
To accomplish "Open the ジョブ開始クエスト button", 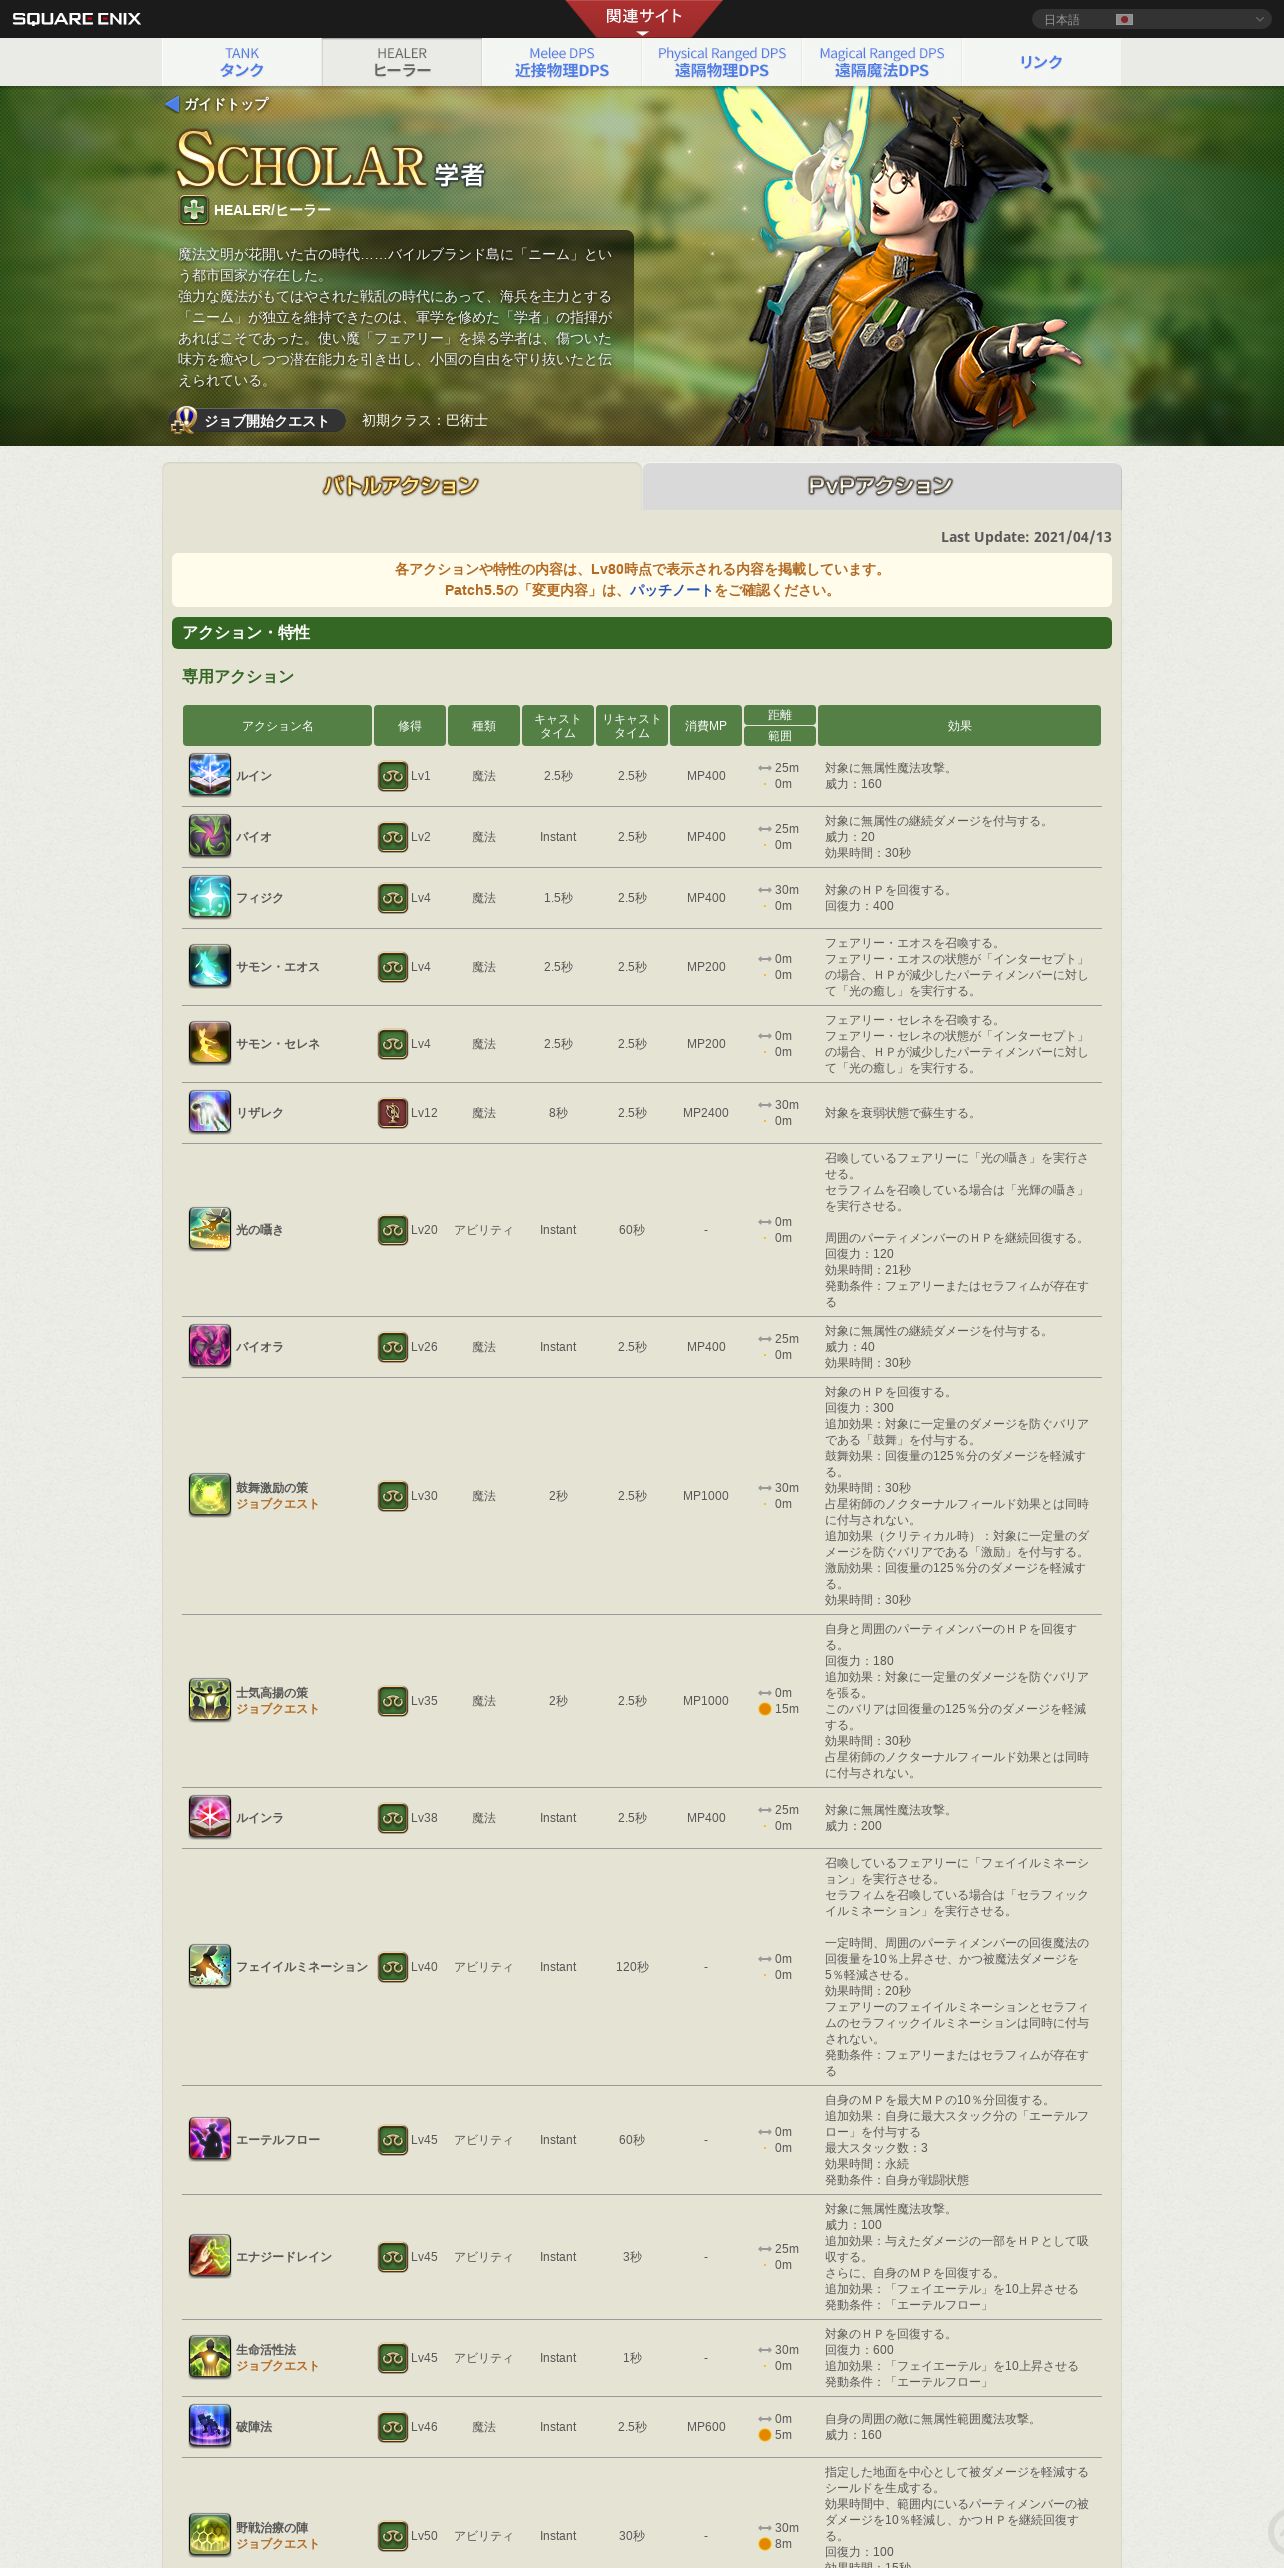I will pyautogui.click(x=258, y=421).
